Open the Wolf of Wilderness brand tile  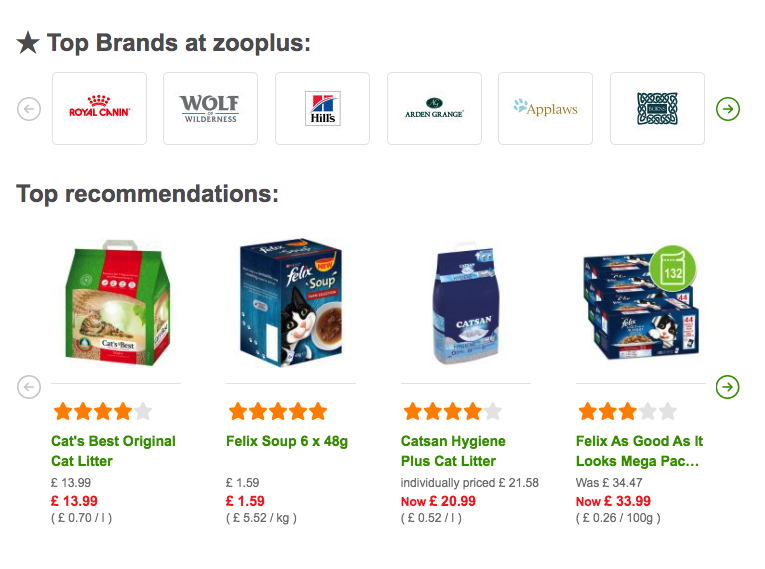tap(210, 108)
